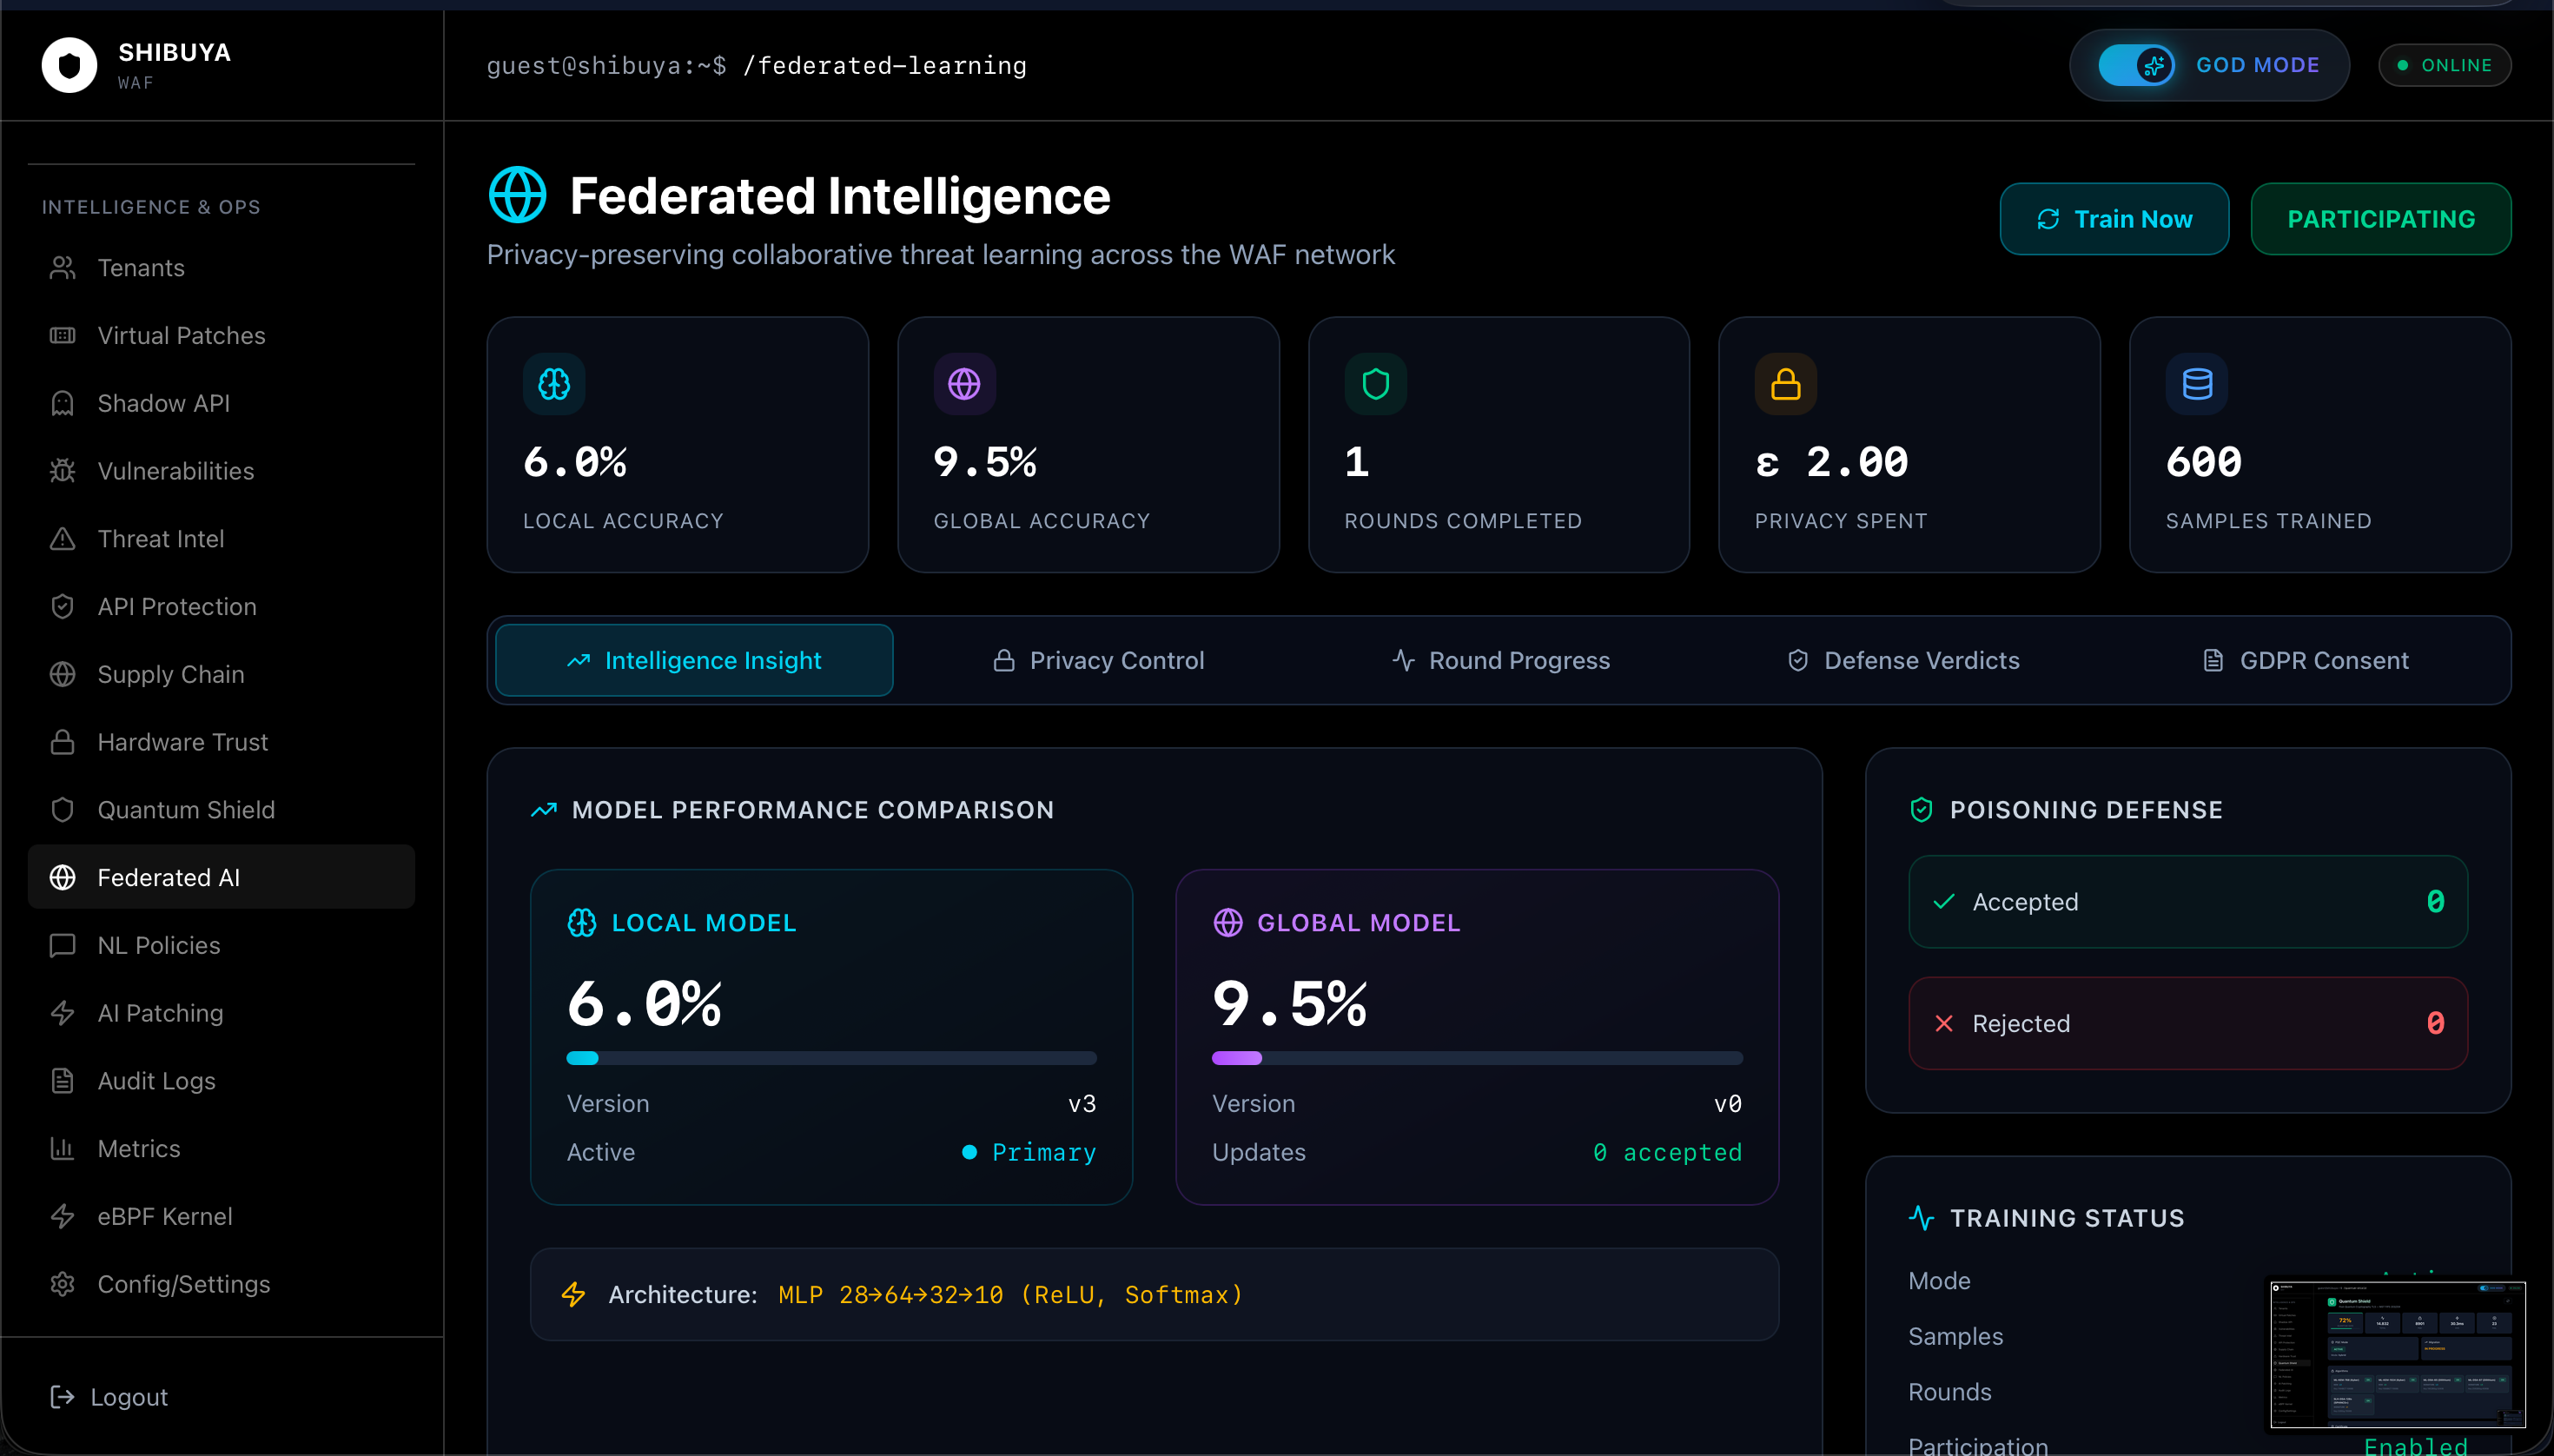Toggle the God Mode switch
This screenshot has width=2554, height=1456.
(x=2136, y=65)
